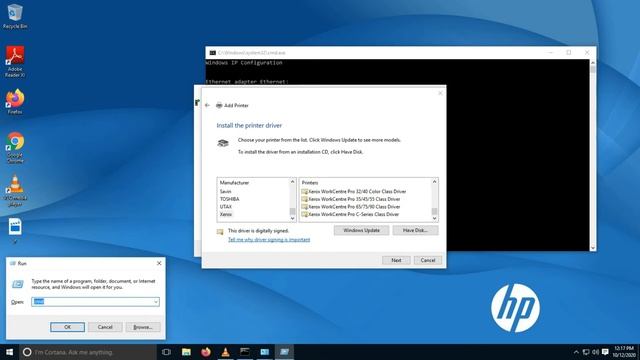Maximize the Command Prompt window
This screenshot has height=360, width=640.
[569, 53]
